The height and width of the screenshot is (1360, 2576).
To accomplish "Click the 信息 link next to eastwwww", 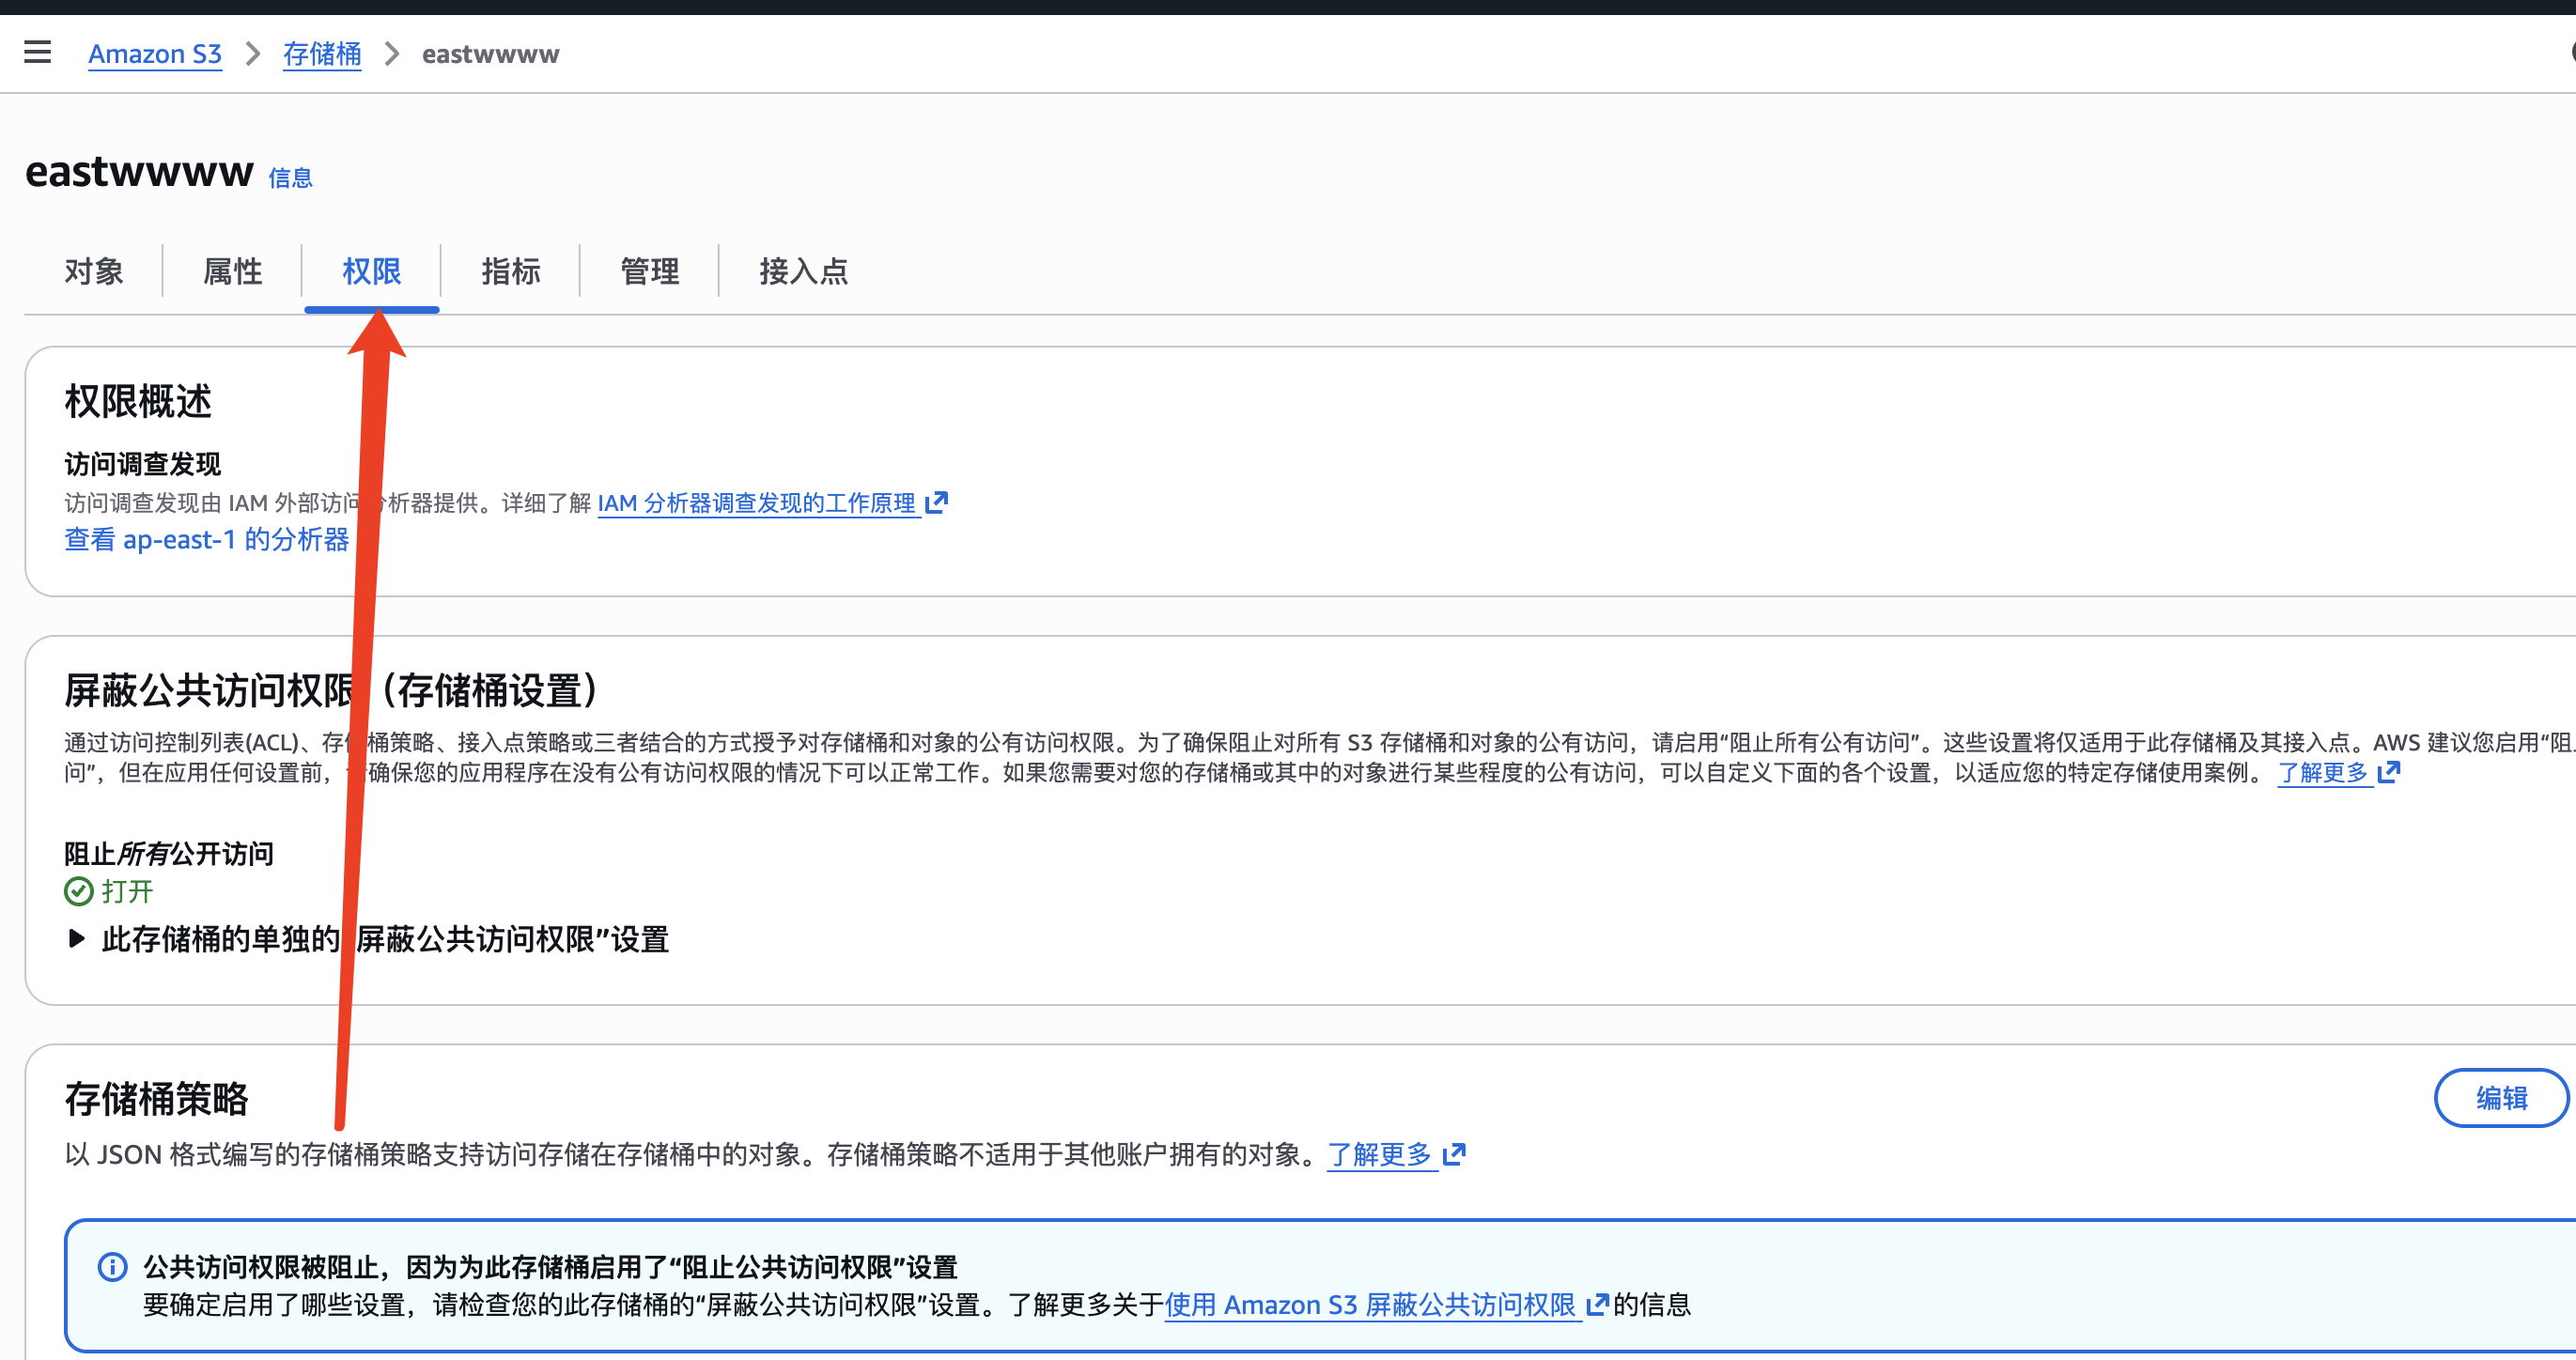I will [290, 178].
